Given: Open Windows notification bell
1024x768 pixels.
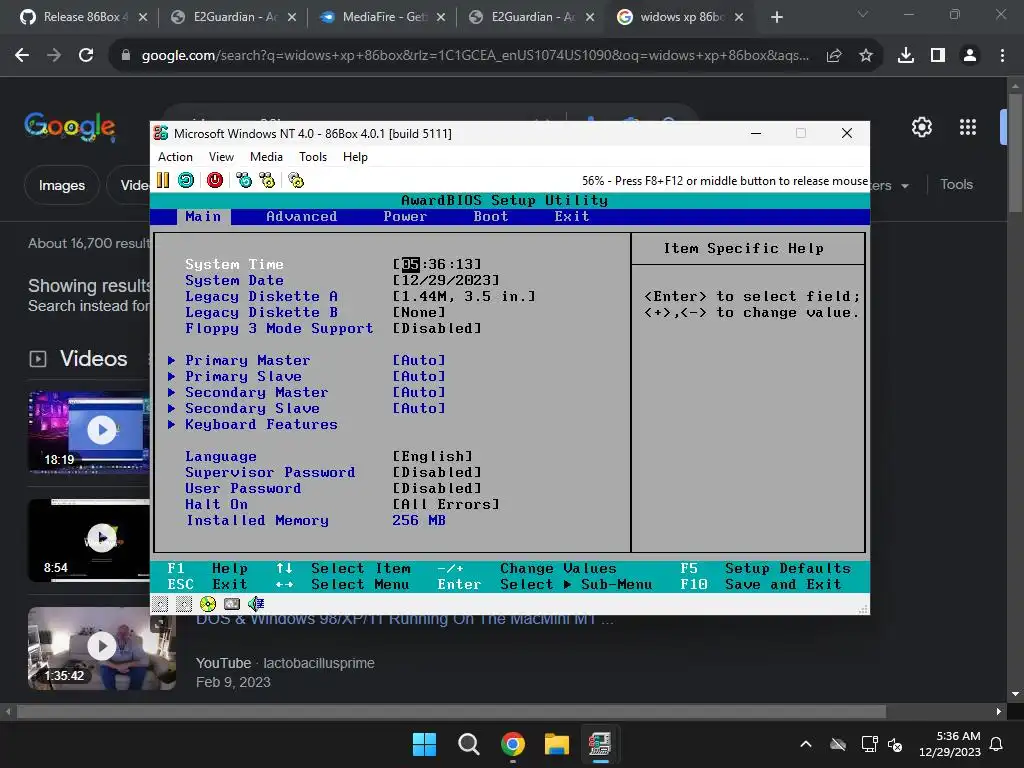Looking at the screenshot, I should pos(997,744).
